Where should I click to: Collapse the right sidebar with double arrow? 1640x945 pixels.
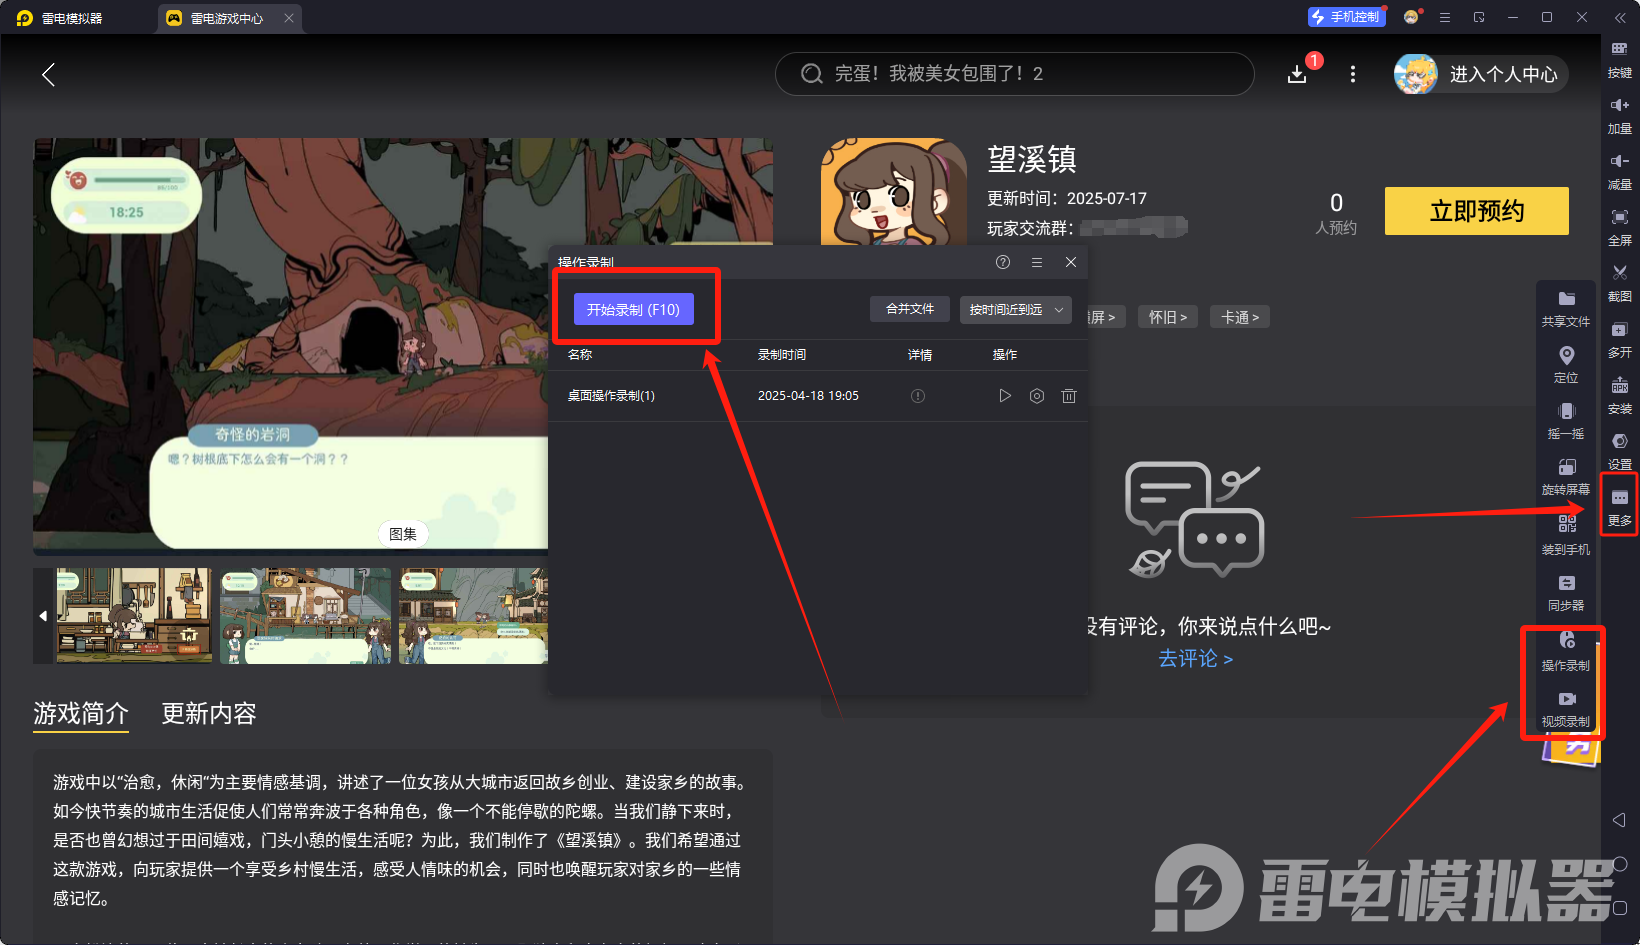click(x=1620, y=17)
